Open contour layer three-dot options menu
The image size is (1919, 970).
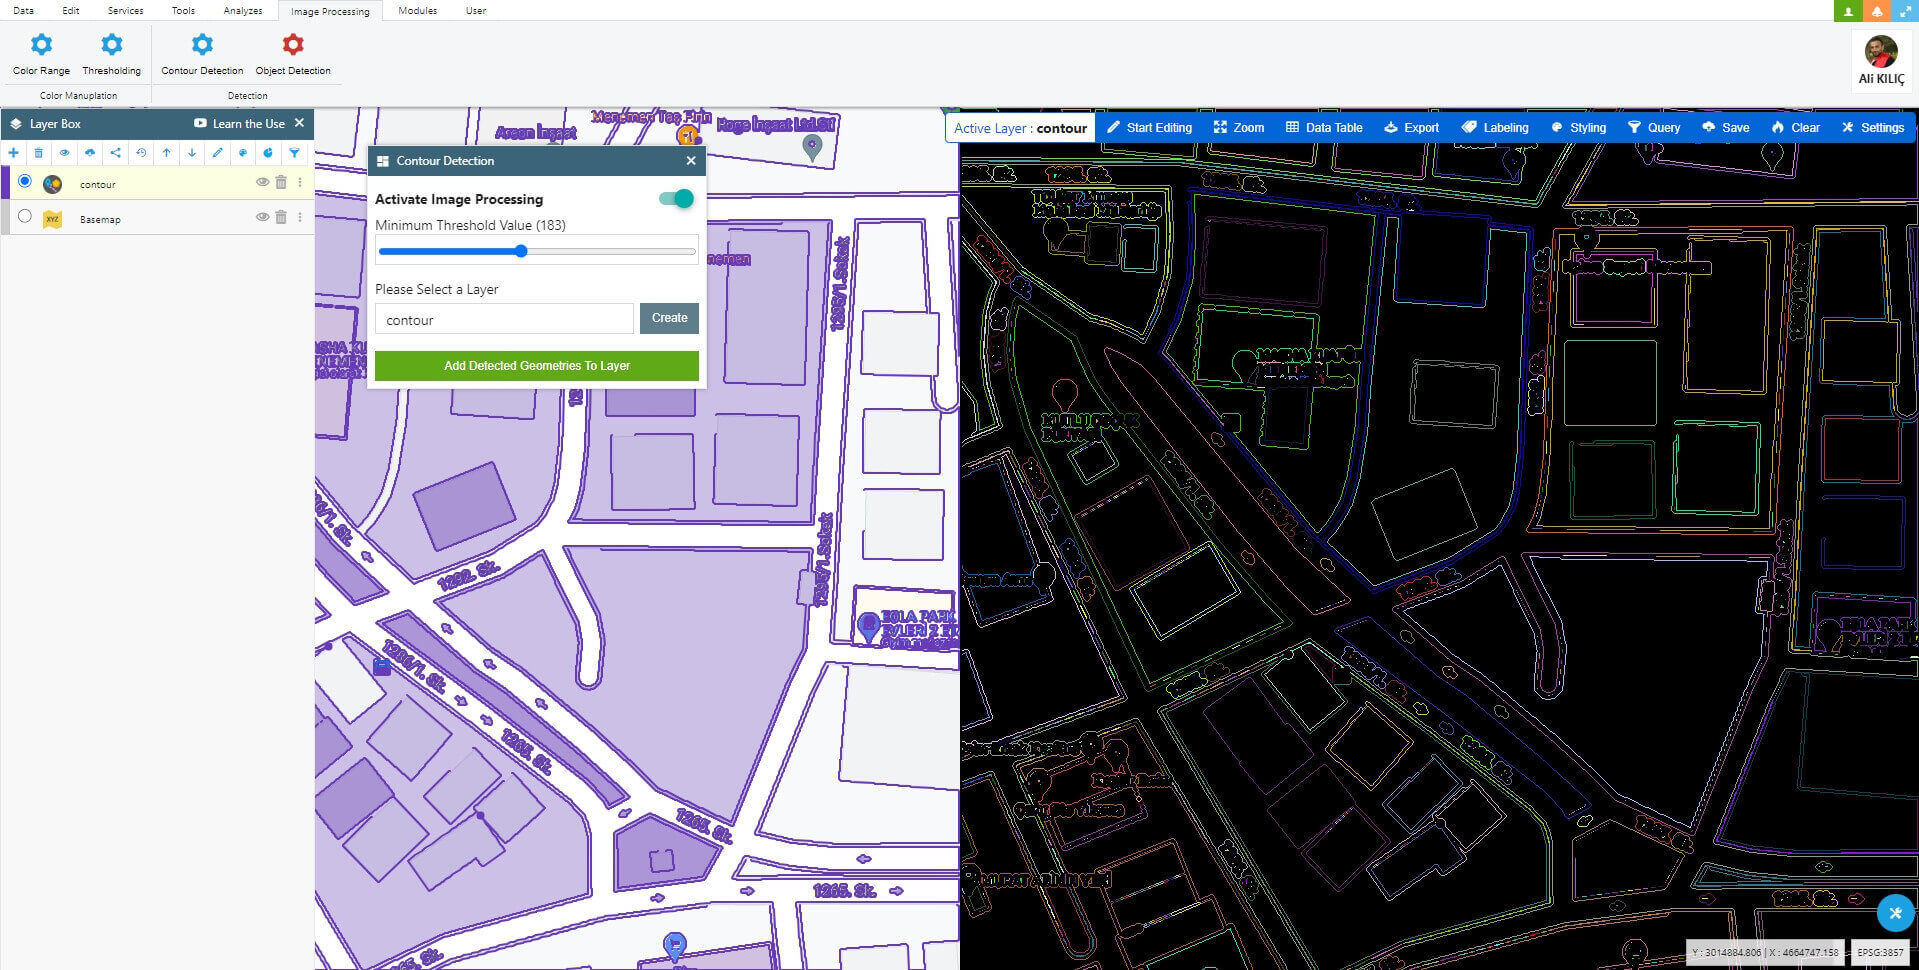tap(300, 182)
